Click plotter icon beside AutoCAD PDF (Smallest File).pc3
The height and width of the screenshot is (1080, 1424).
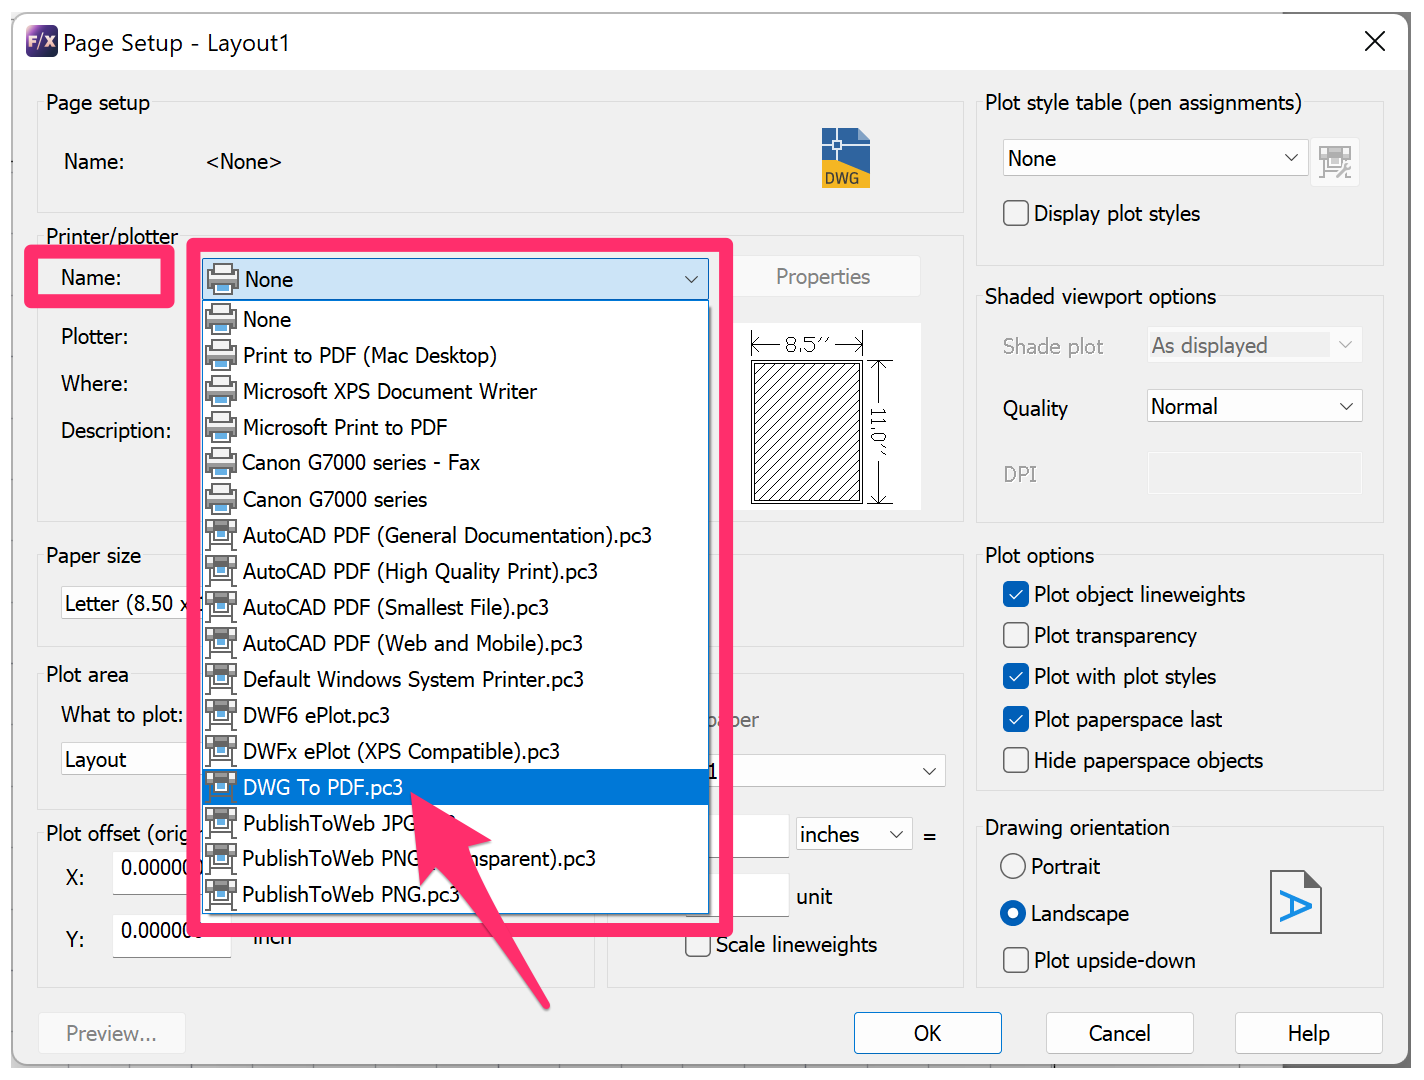[x=221, y=607]
